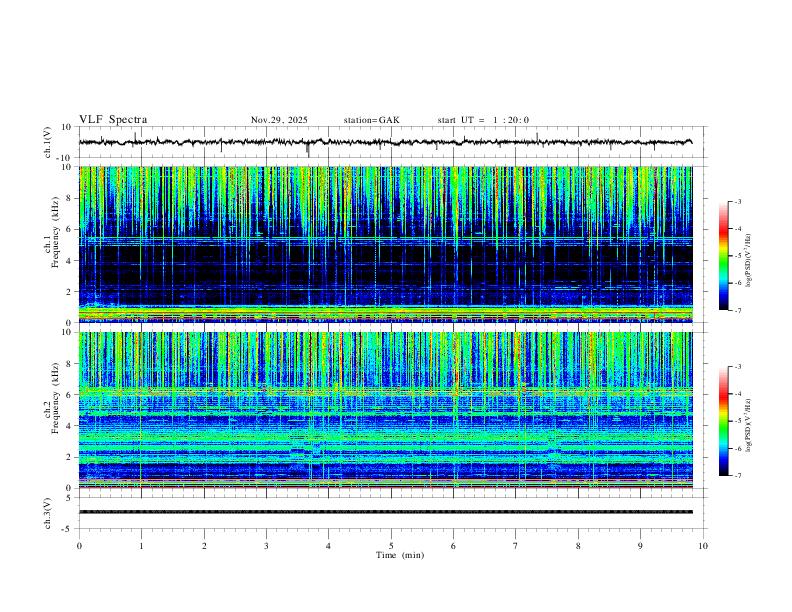Click the "VLF Spectra" plot title
The image size is (792, 612).
click(x=113, y=120)
